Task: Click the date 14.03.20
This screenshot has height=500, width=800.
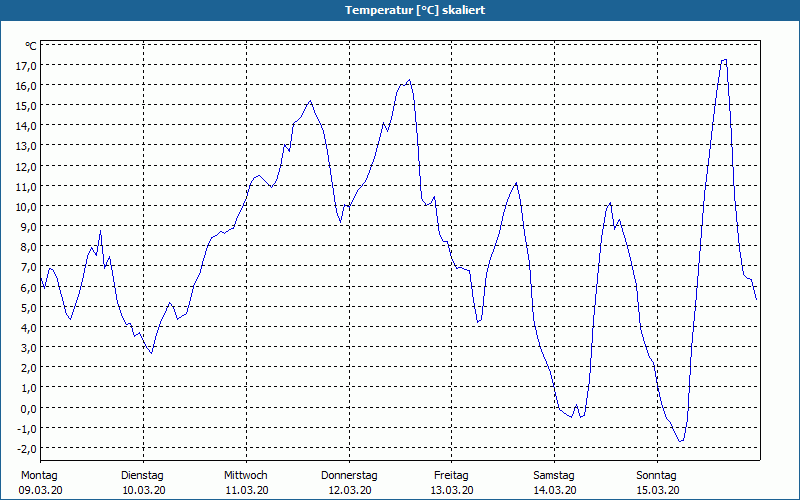Action: tap(555, 490)
